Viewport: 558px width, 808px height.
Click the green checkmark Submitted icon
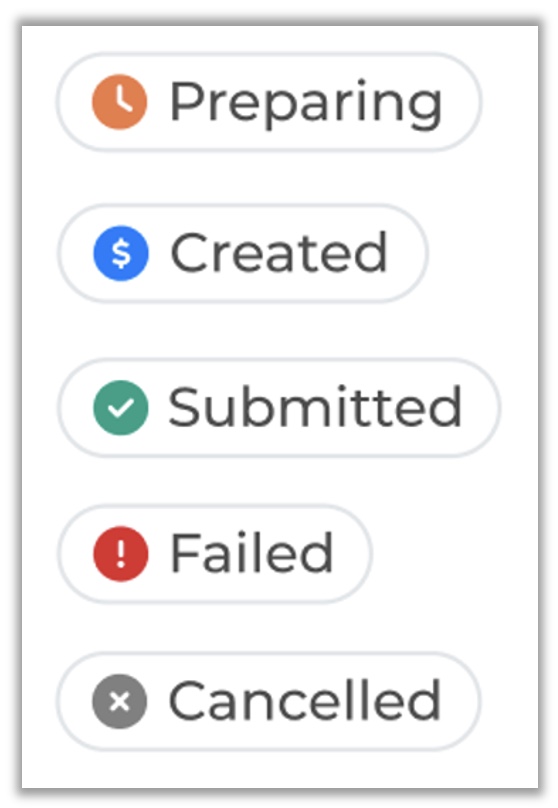point(121,408)
